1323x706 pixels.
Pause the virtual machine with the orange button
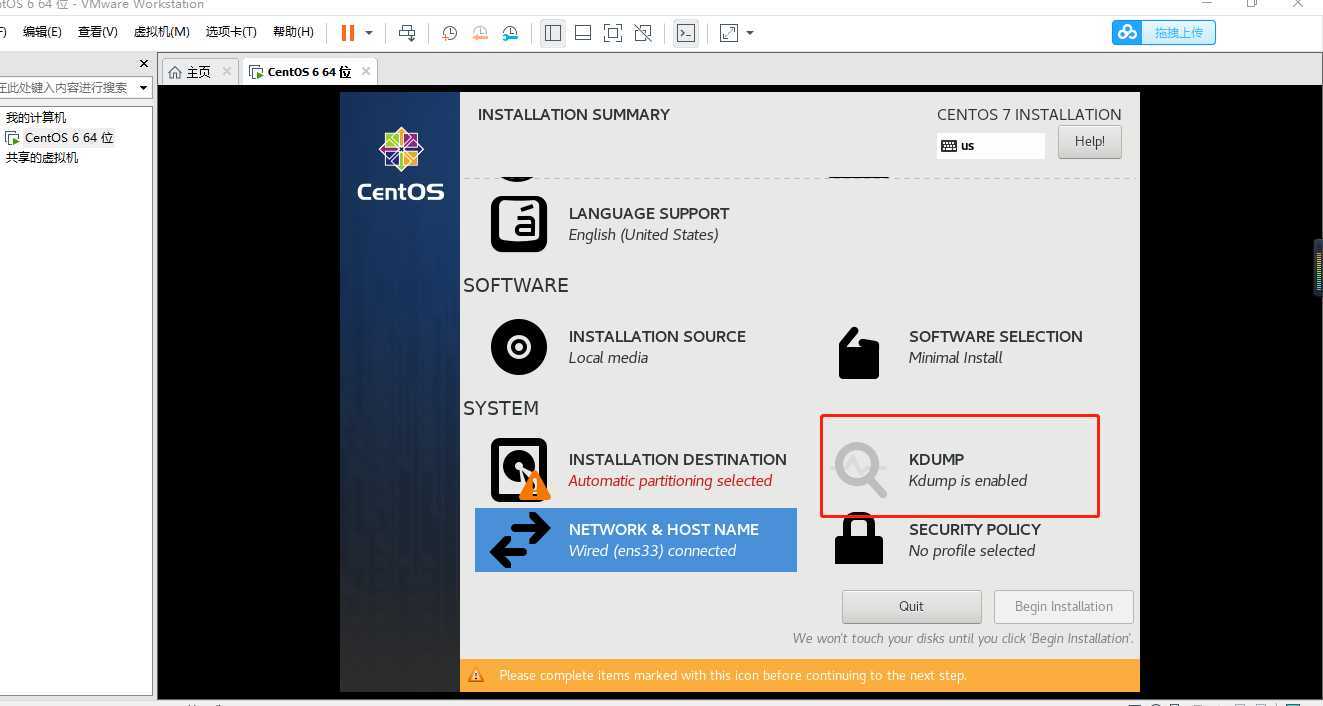[x=348, y=33]
